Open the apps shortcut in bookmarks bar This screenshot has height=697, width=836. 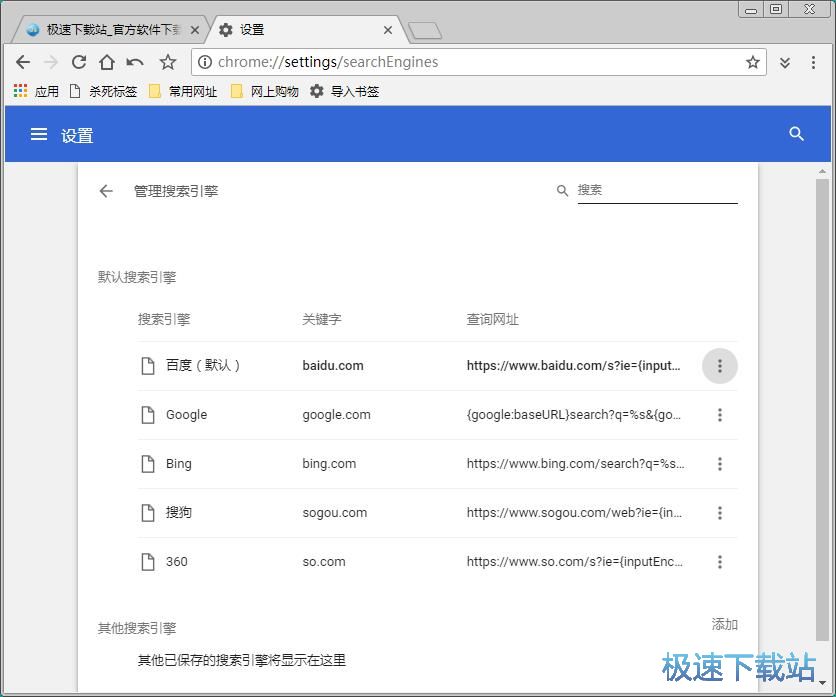coord(36,91)
